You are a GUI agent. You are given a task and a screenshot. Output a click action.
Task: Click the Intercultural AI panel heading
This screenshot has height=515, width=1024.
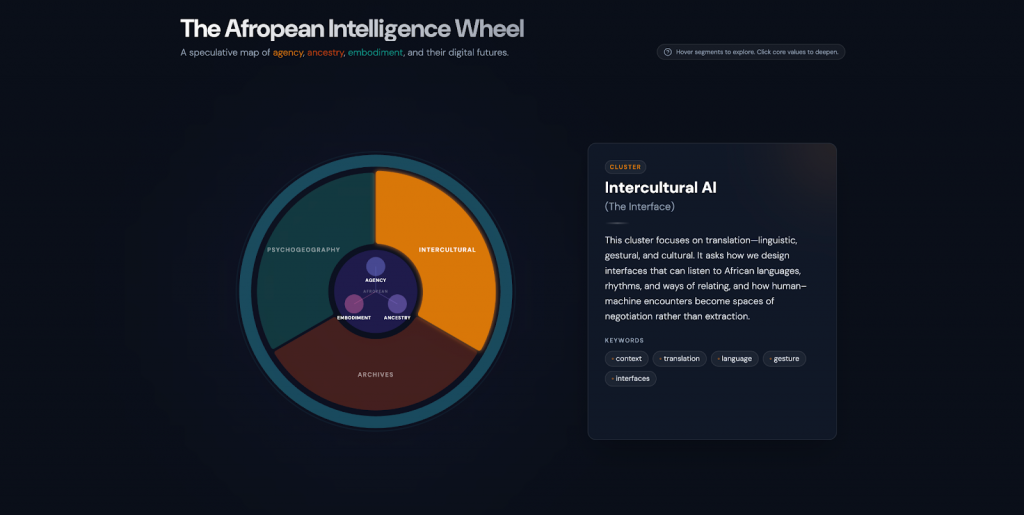coord(660,187)
